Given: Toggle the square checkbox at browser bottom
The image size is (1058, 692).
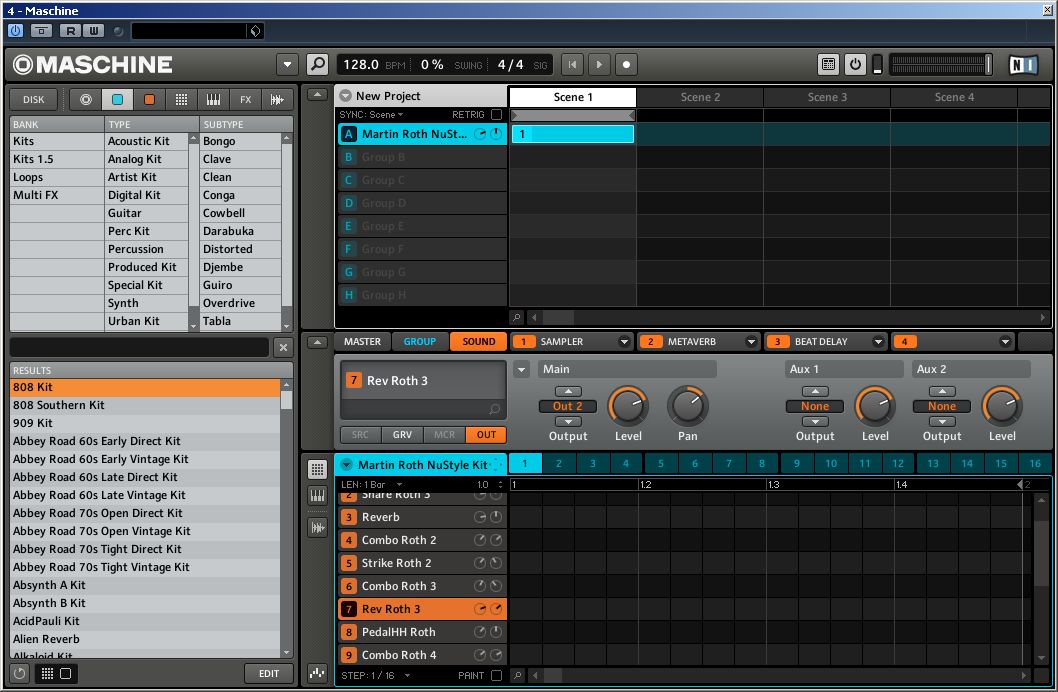Looking at the screenshot, I should click(65, 673).
